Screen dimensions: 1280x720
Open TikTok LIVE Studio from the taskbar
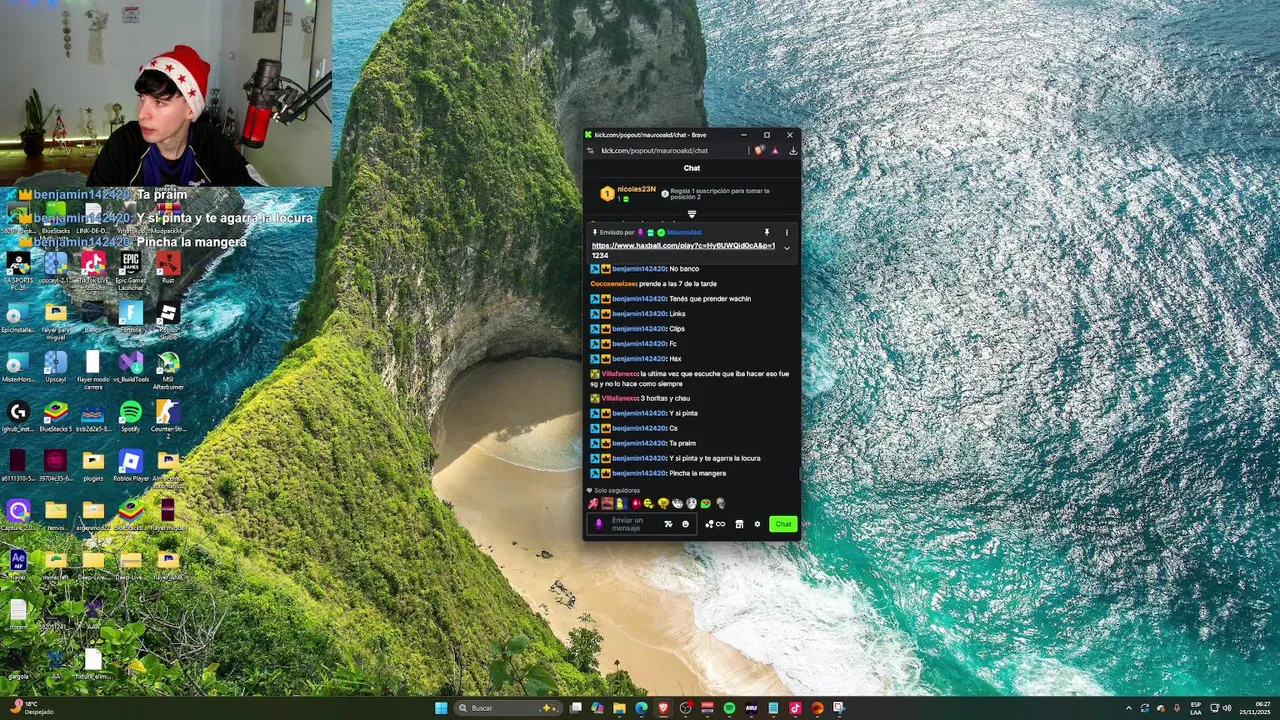click(795, 708)
